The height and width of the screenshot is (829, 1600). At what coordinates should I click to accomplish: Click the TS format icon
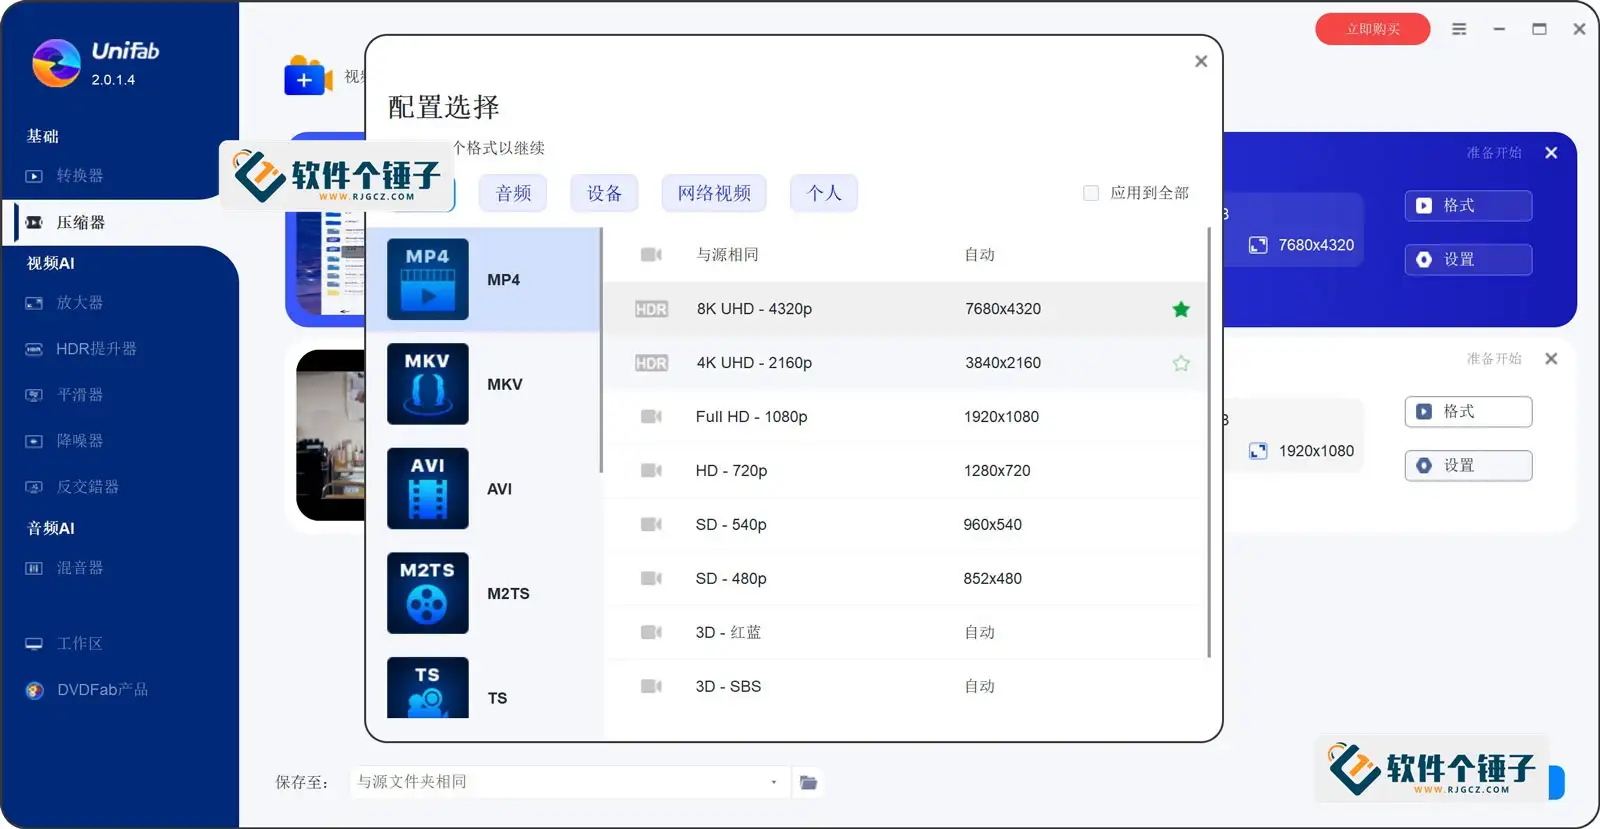(x=427, y=688)
